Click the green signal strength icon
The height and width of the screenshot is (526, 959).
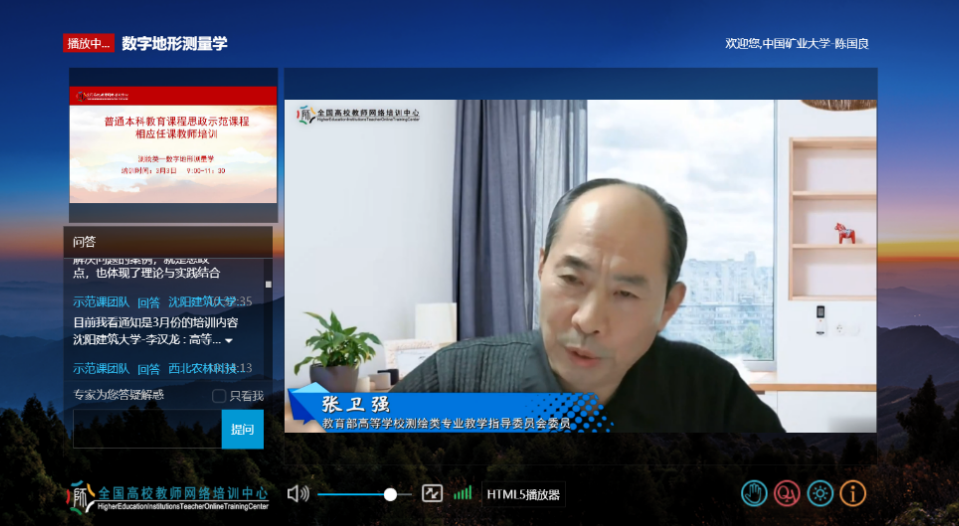[462, 493]
